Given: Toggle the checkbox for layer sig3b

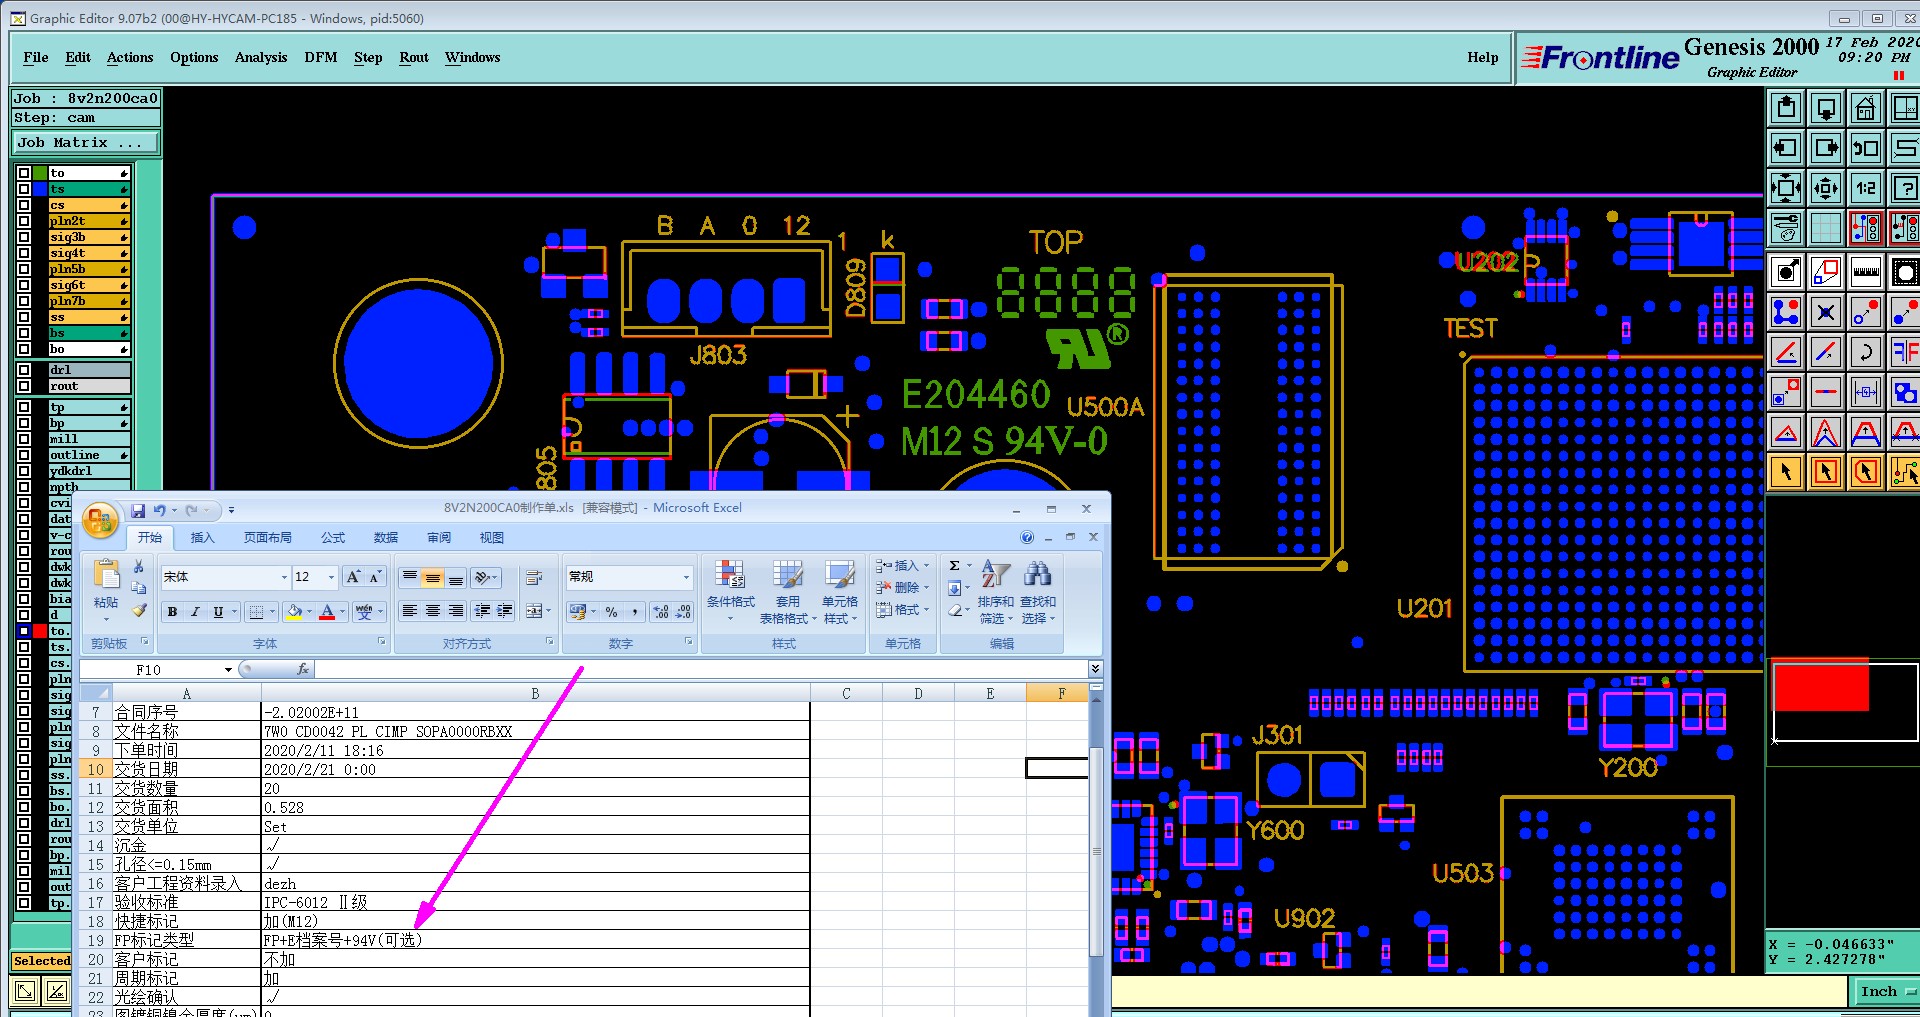Looking at the screenshot, I should tap(24, 237).
